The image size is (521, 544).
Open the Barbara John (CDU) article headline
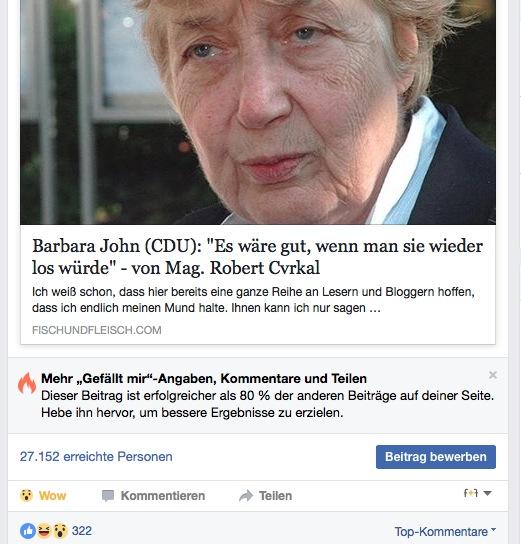(257, 257)
